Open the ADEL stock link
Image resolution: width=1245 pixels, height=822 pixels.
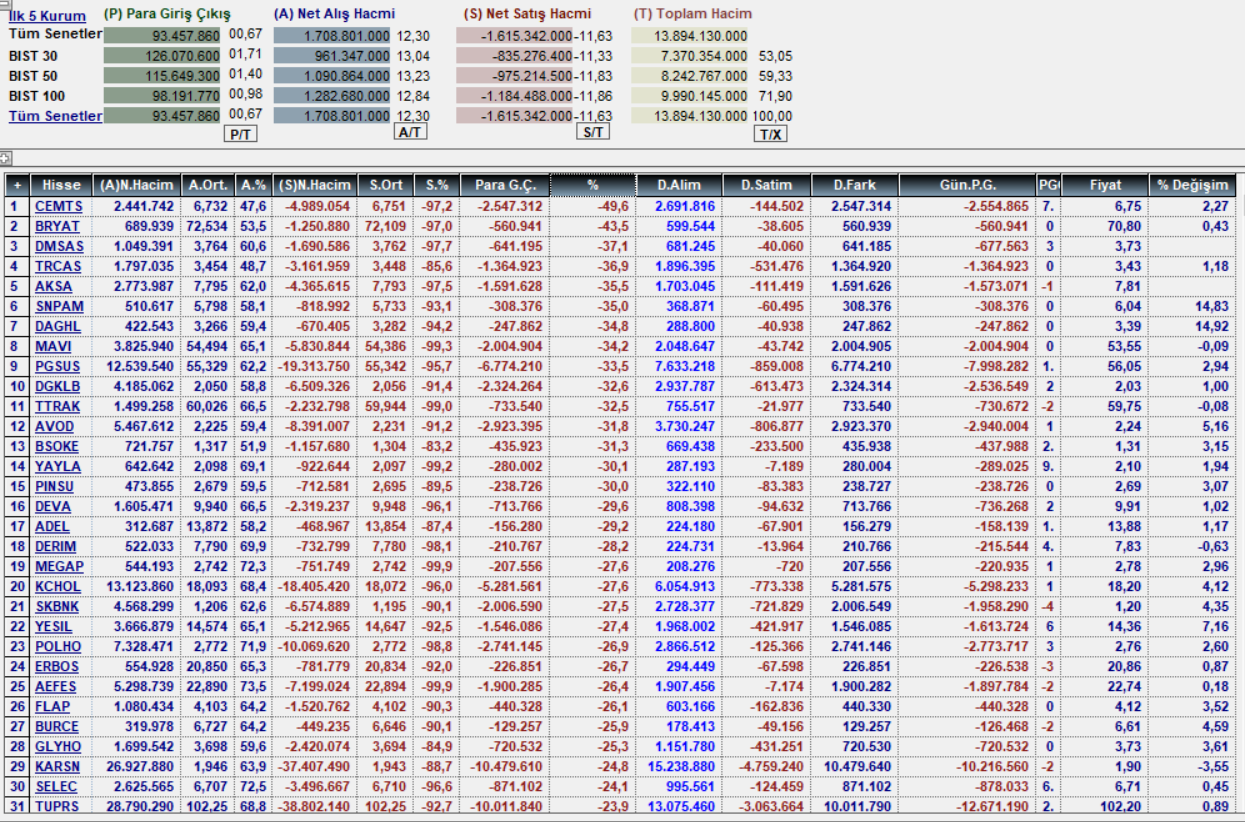[52, 526]
